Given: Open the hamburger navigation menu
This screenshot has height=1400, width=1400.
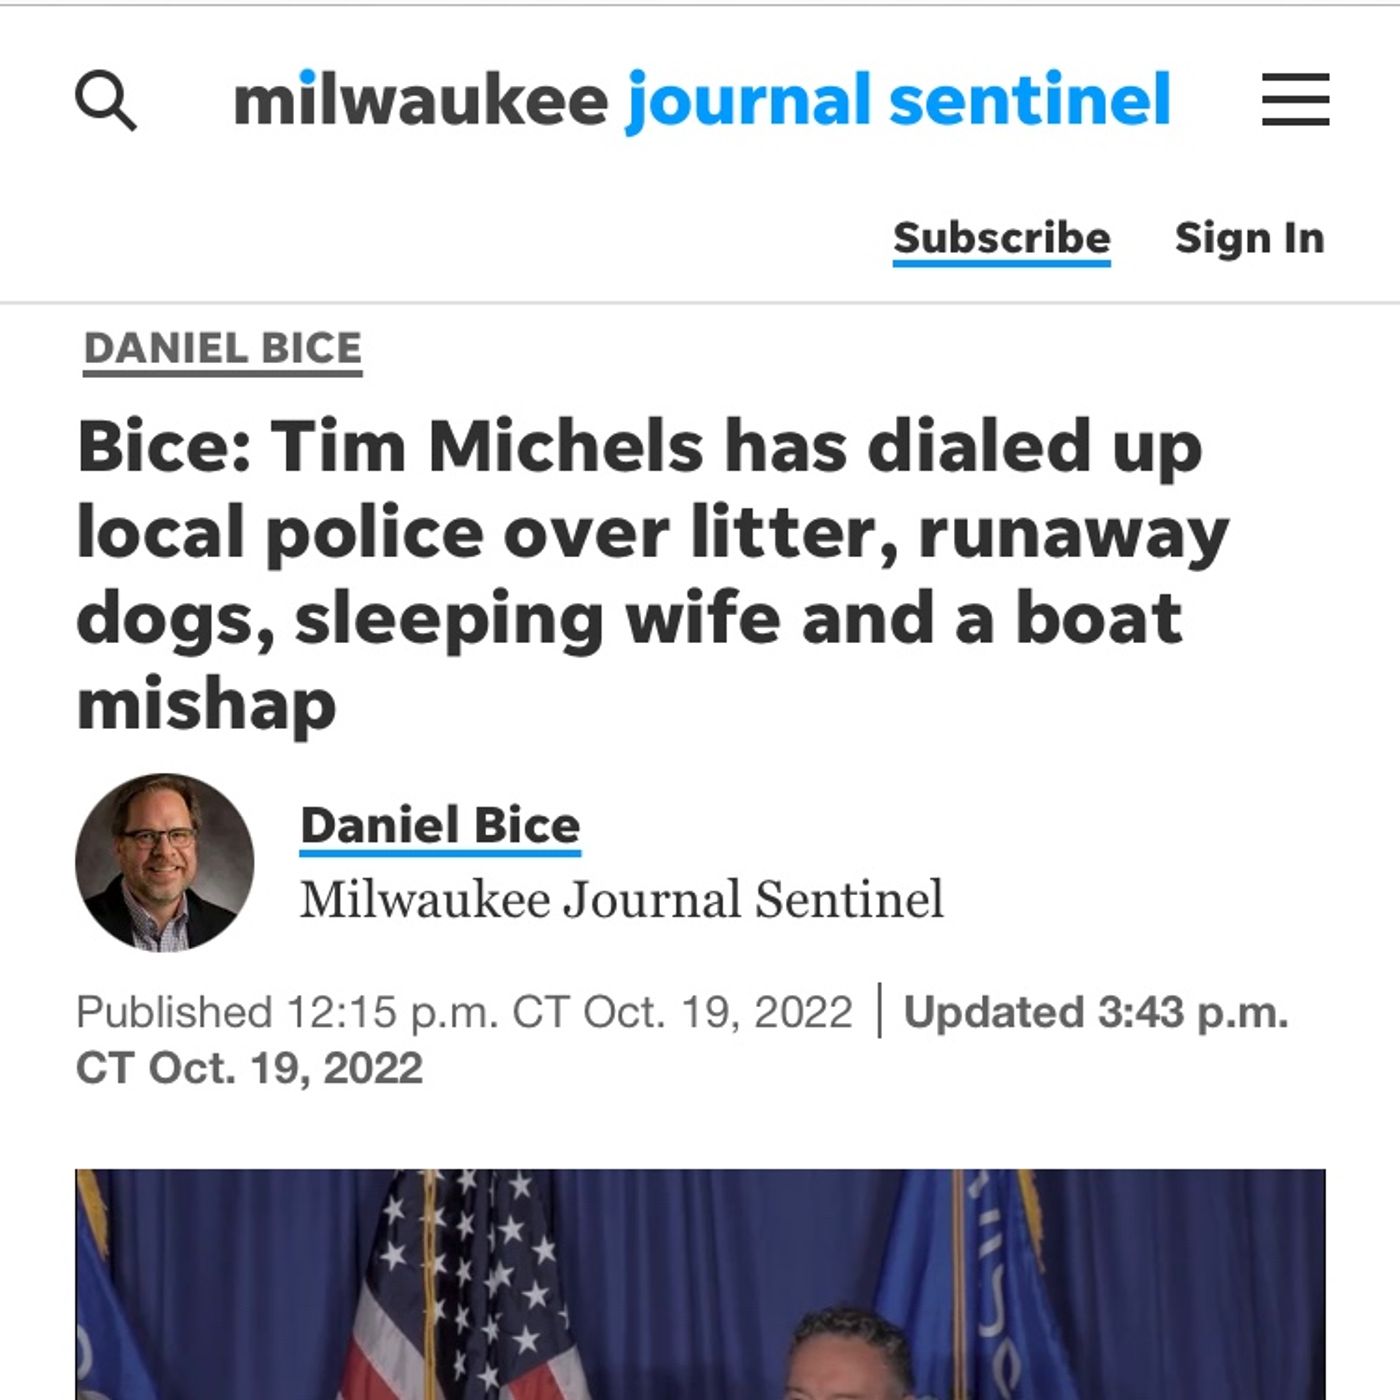Looking at the screenshot, I should (x=1295, y=100).
